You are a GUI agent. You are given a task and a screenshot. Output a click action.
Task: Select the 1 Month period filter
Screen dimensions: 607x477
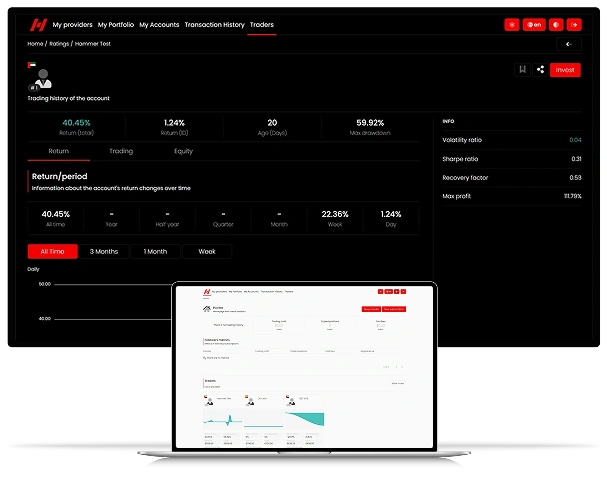click(155, 252)
